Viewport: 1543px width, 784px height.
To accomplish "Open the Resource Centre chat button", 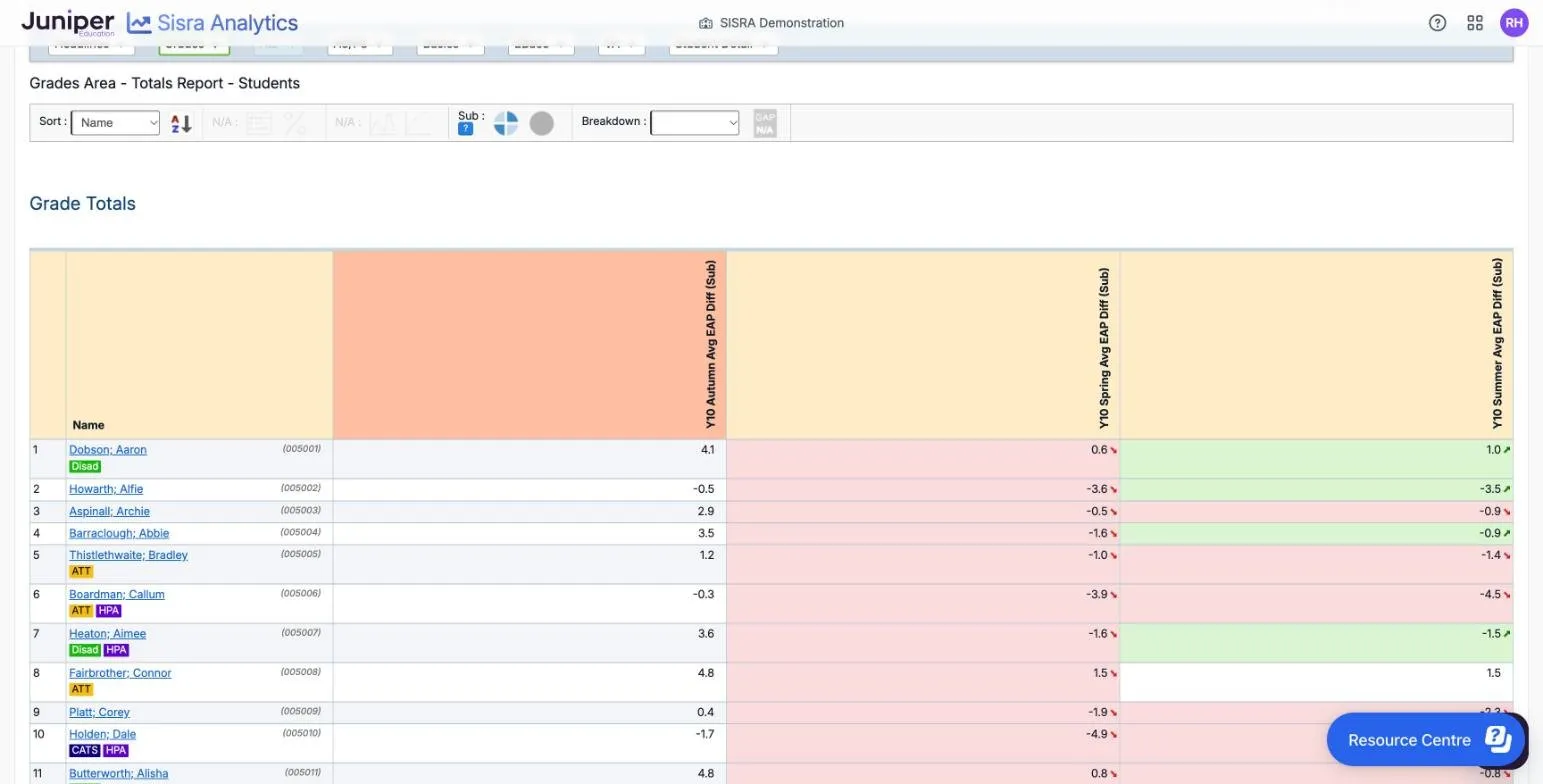I will click(1426, 740).
